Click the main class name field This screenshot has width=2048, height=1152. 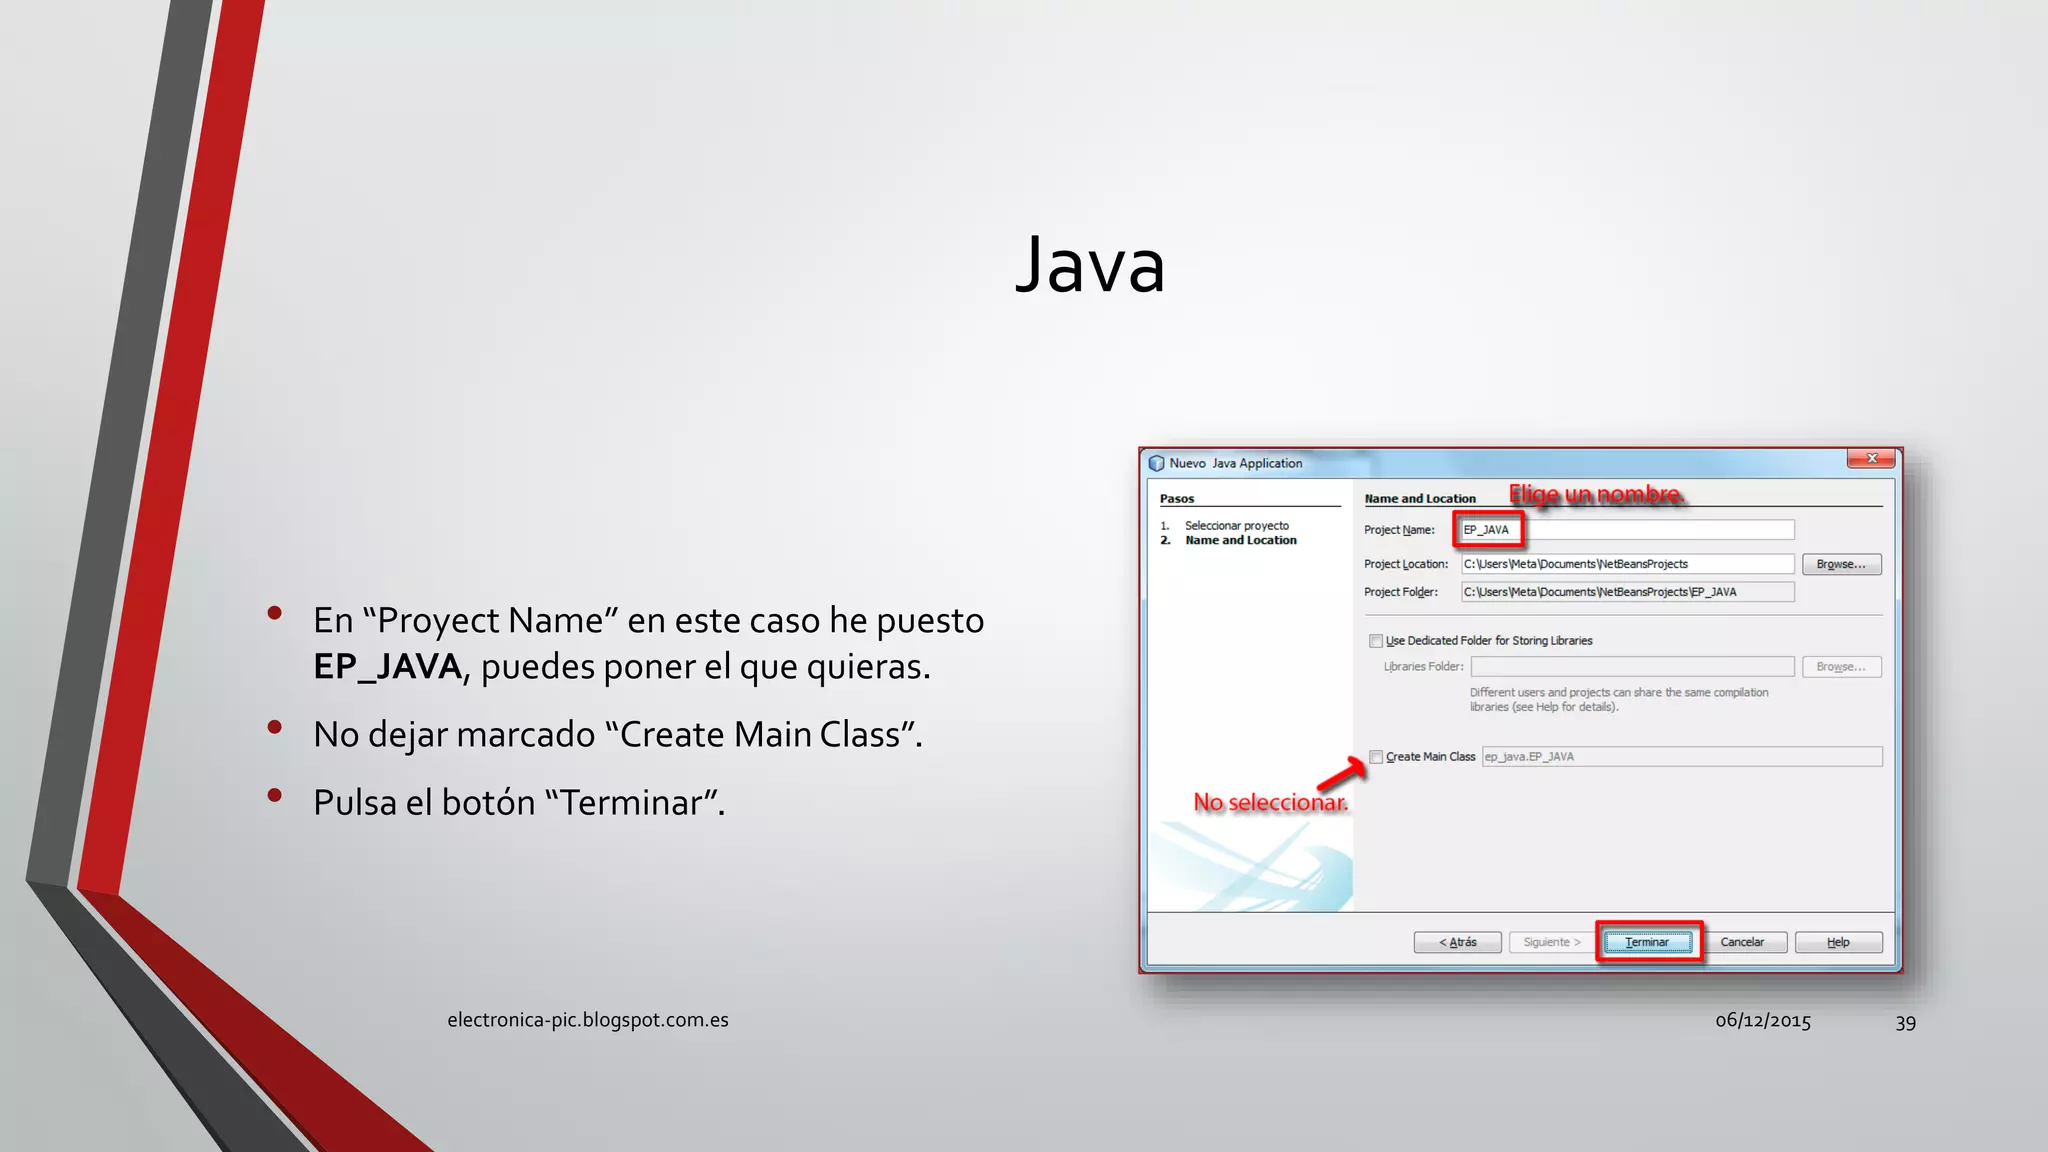click(x=1680, y=757)
